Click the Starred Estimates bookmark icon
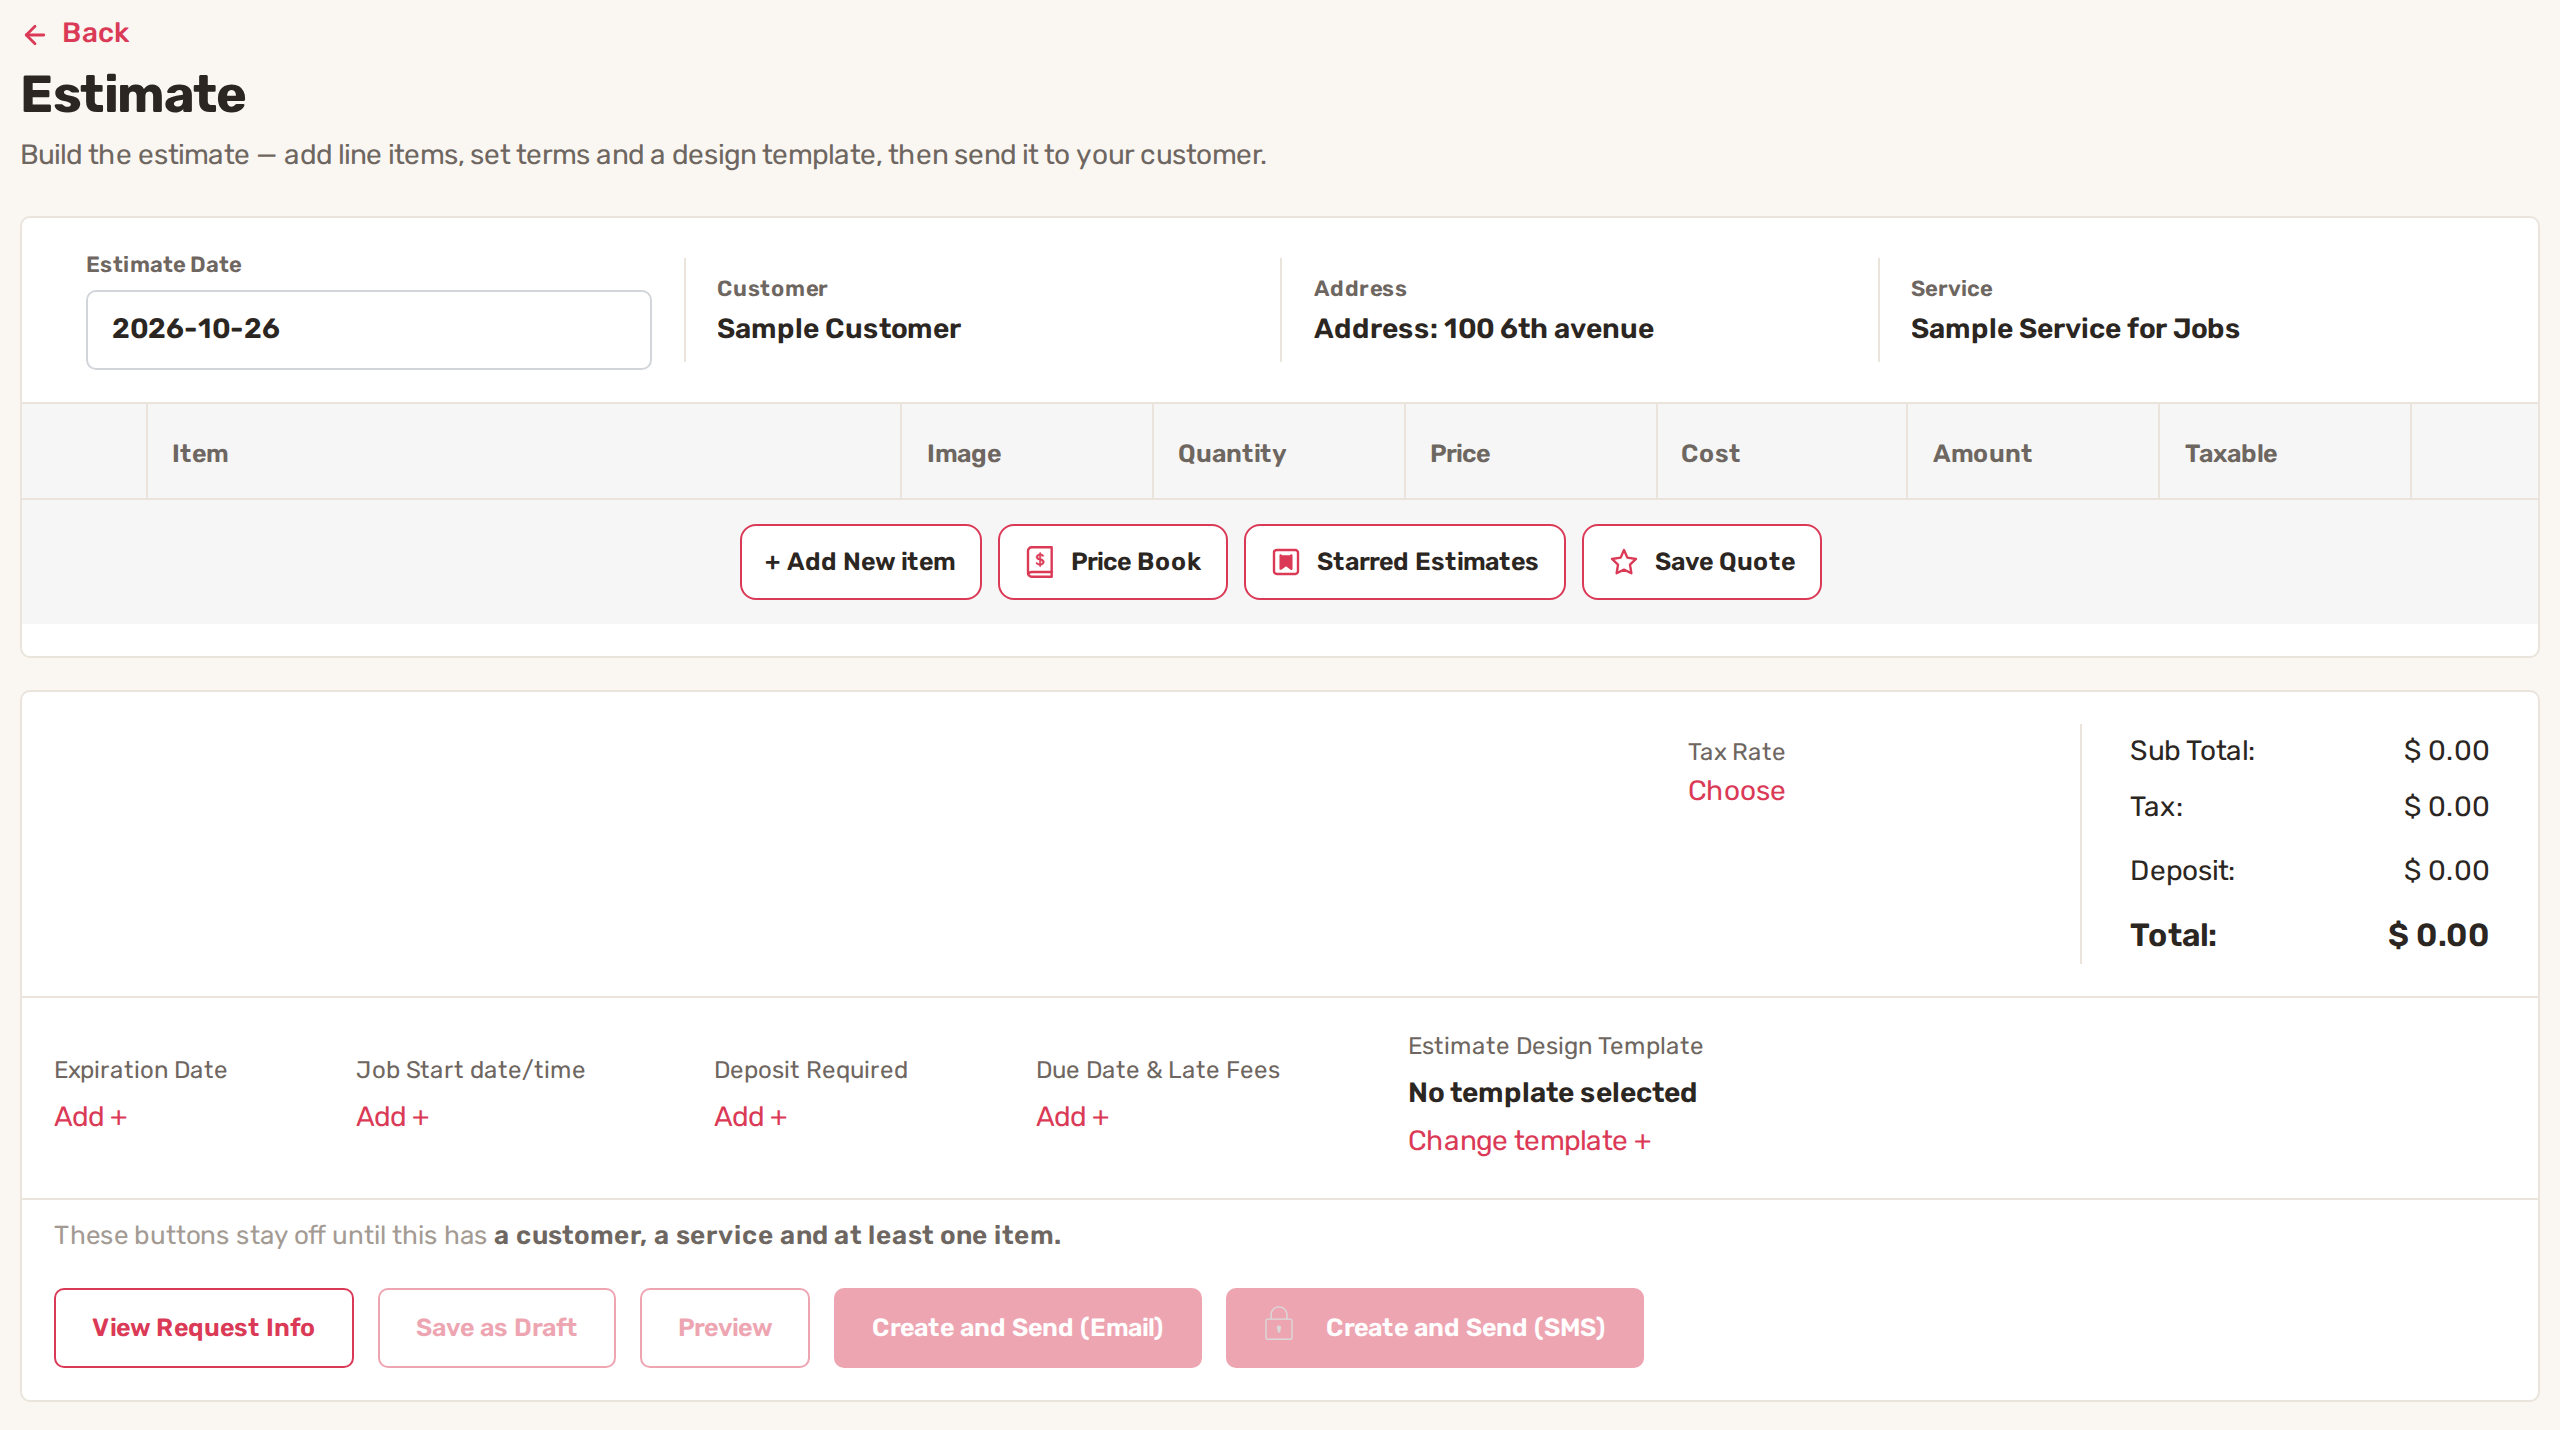 (x=1286, y=562)
